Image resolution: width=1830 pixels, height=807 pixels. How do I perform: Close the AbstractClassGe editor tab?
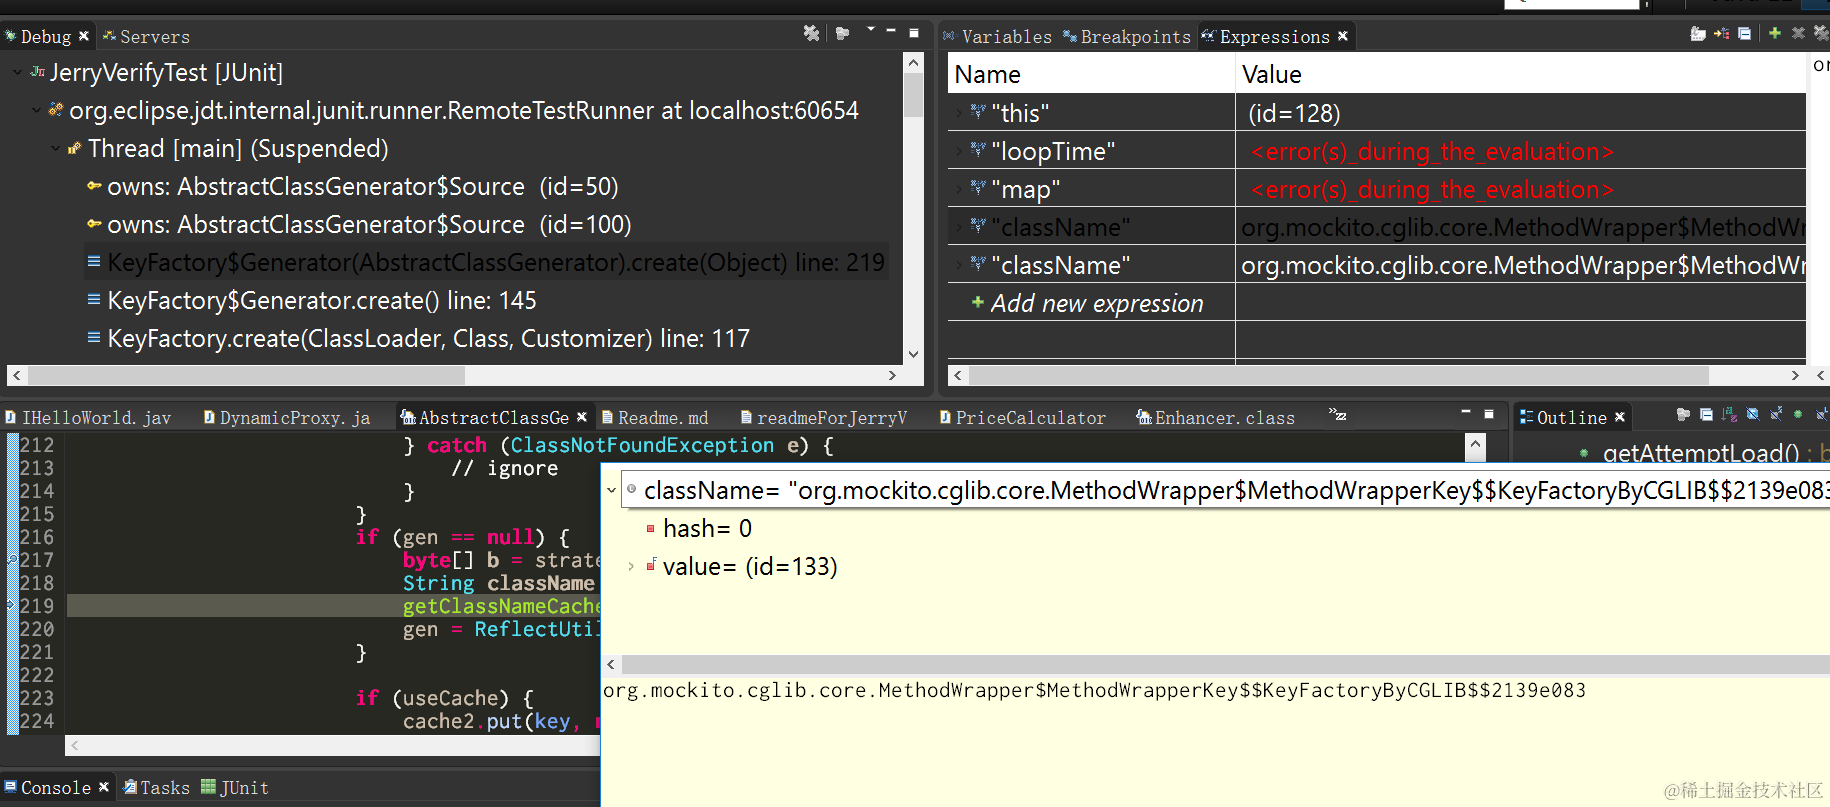(582, 417)
